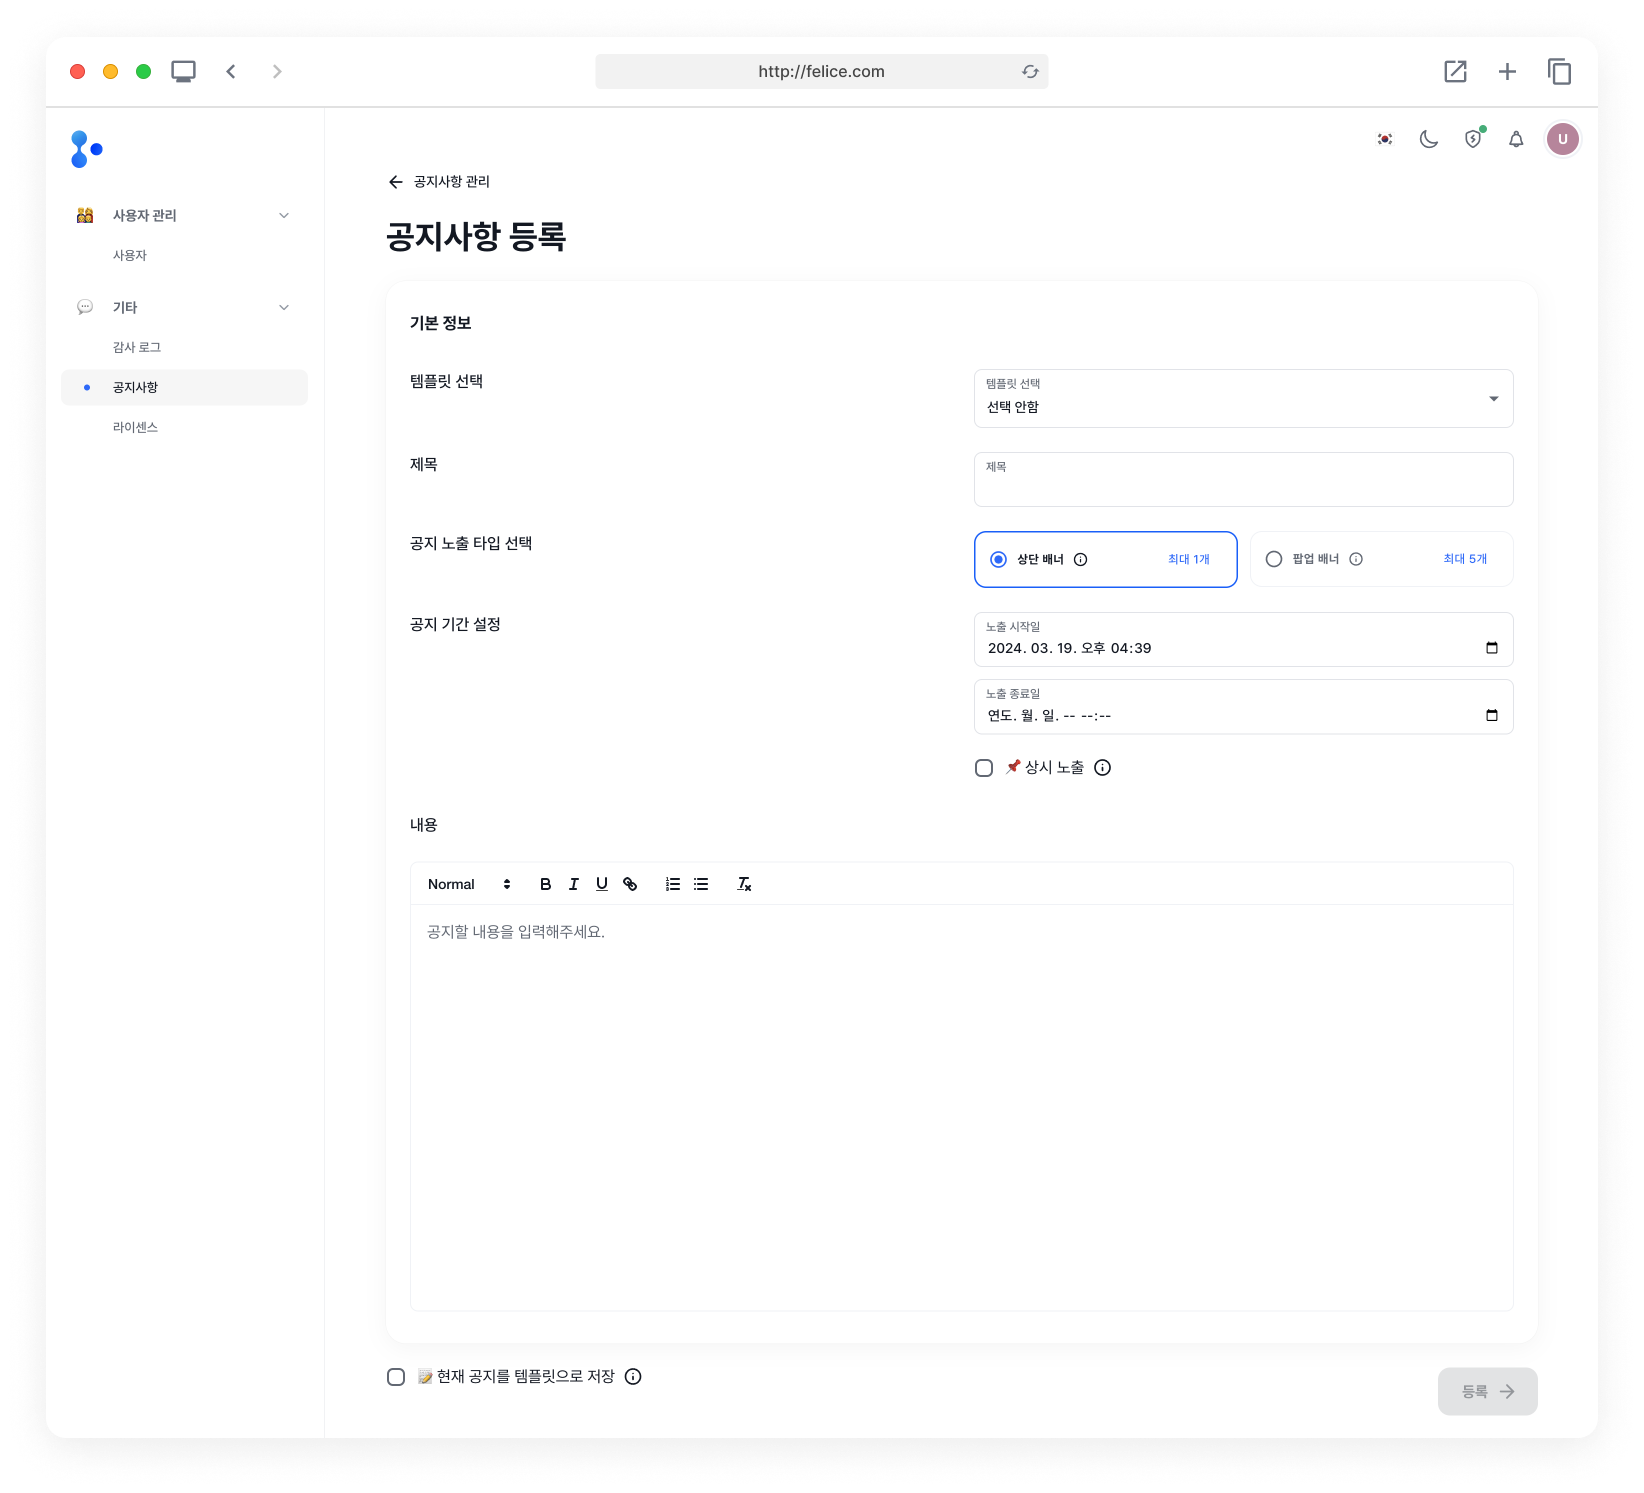Show info for template save option
This screenshot has width=1644, height=1493.
(633, 1377)
